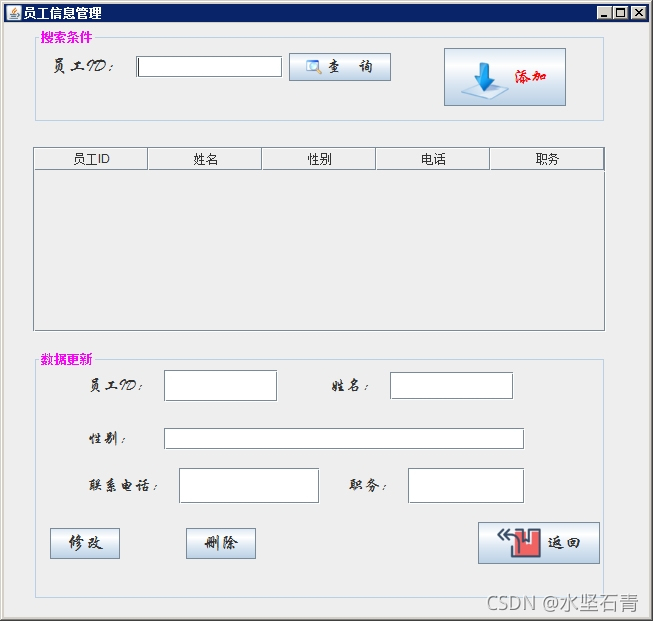The width and height of the screenshot is (653, 621).
Task: Click the 添加 add button
Action: pyautogui.click(x=505, y=77)
